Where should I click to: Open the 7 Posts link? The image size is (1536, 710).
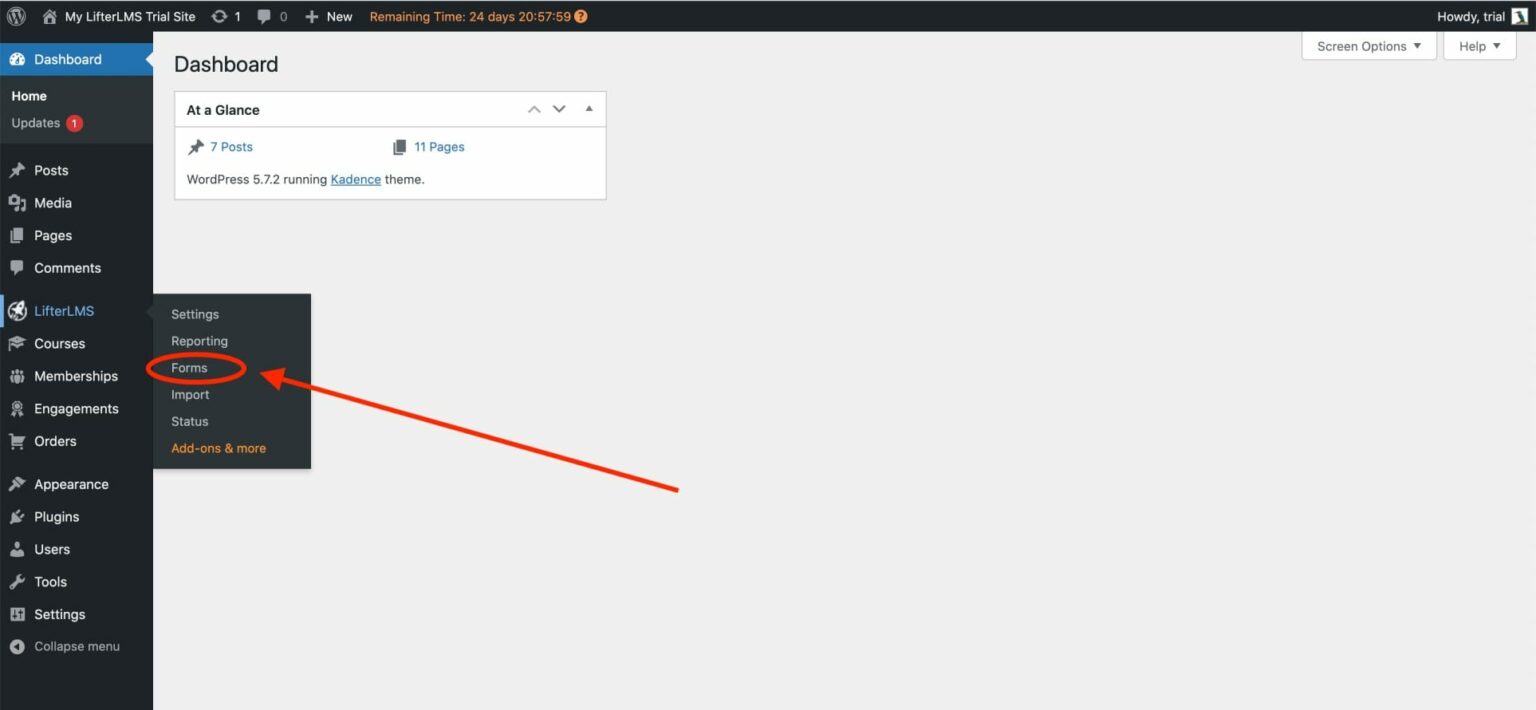tap(231, 146)
